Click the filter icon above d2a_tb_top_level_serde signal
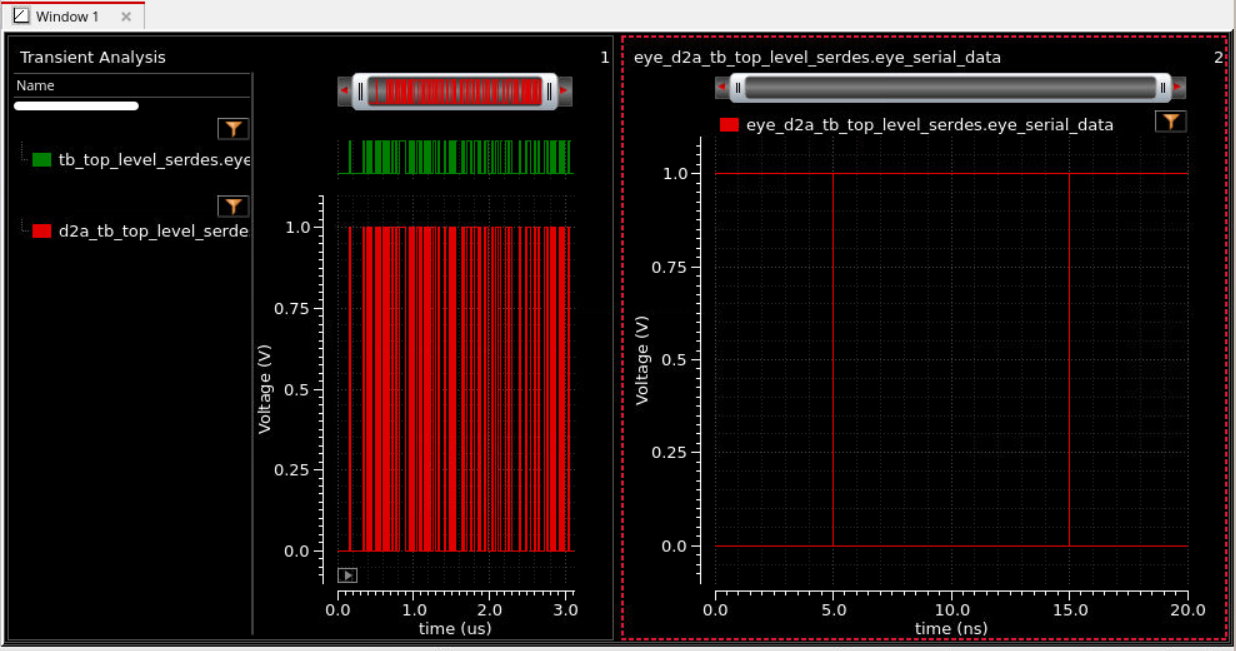 click(x=233, y=207)
